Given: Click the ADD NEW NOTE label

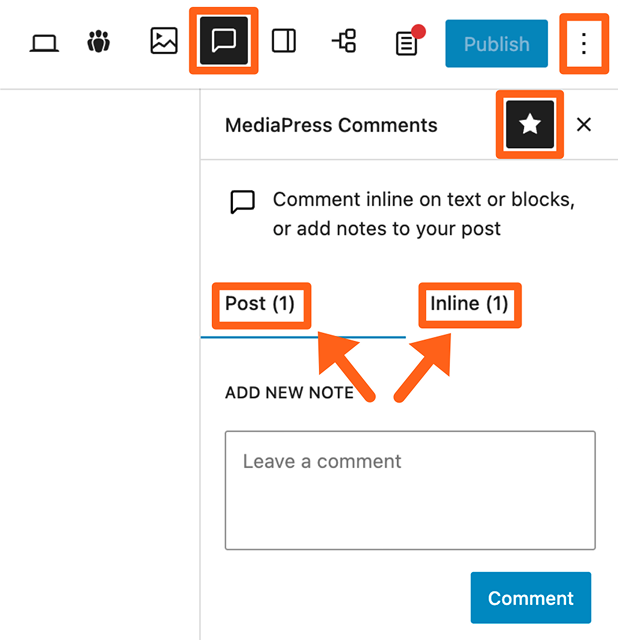Looking at the screenshot, I should coord(289,393).
